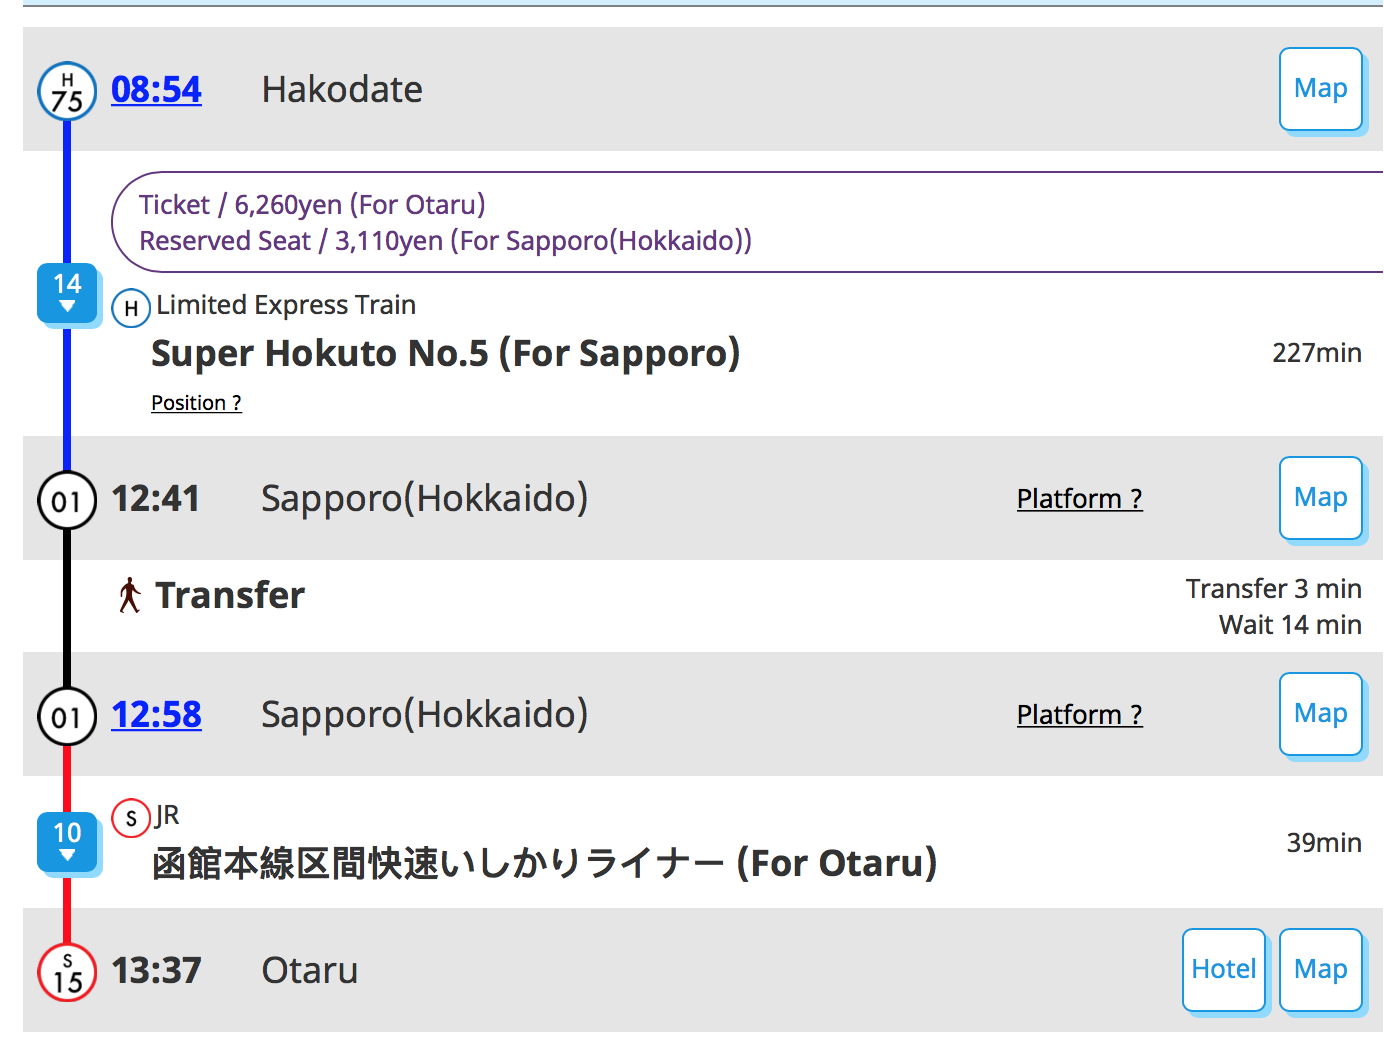Open the 12:58 departure time link

pos(156,715)
